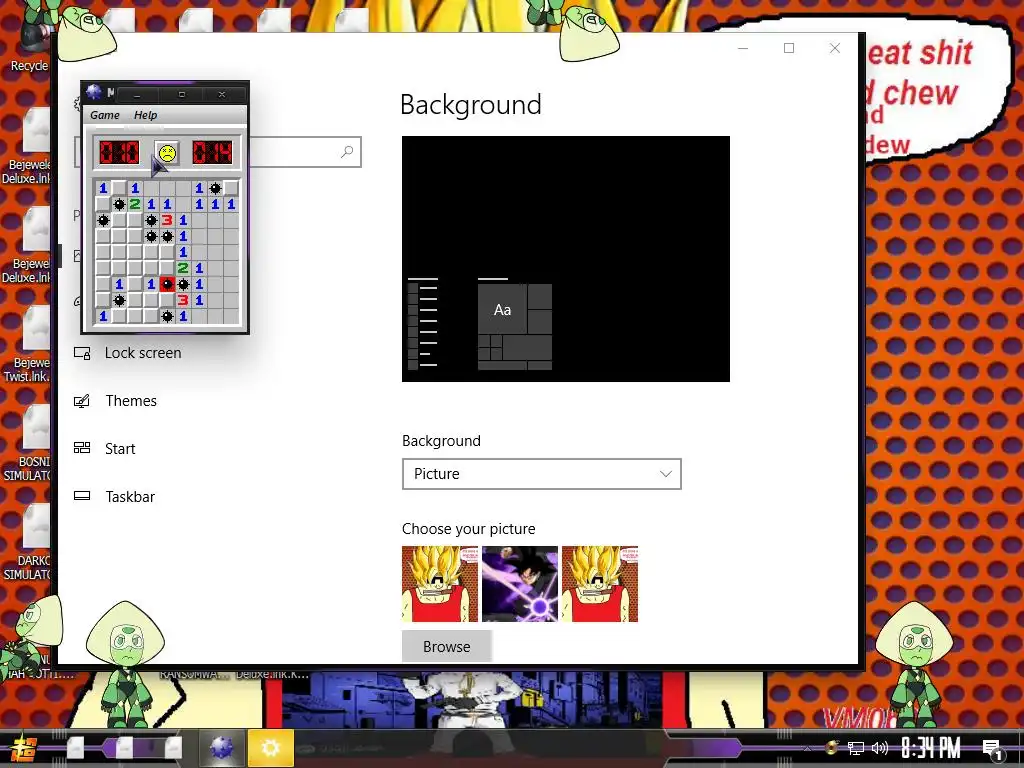
Task: Click the disc icon in the system tray
Action: click(x=831, y=748)
